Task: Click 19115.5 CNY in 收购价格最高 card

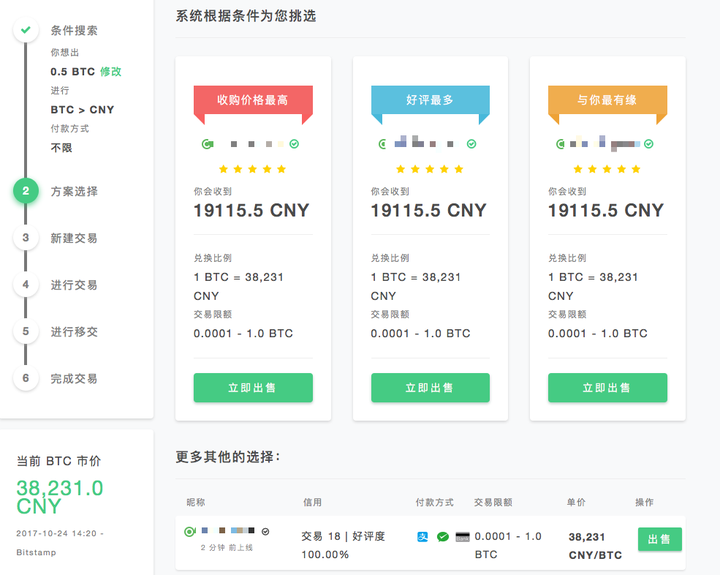Action: (x=252, y=210)
